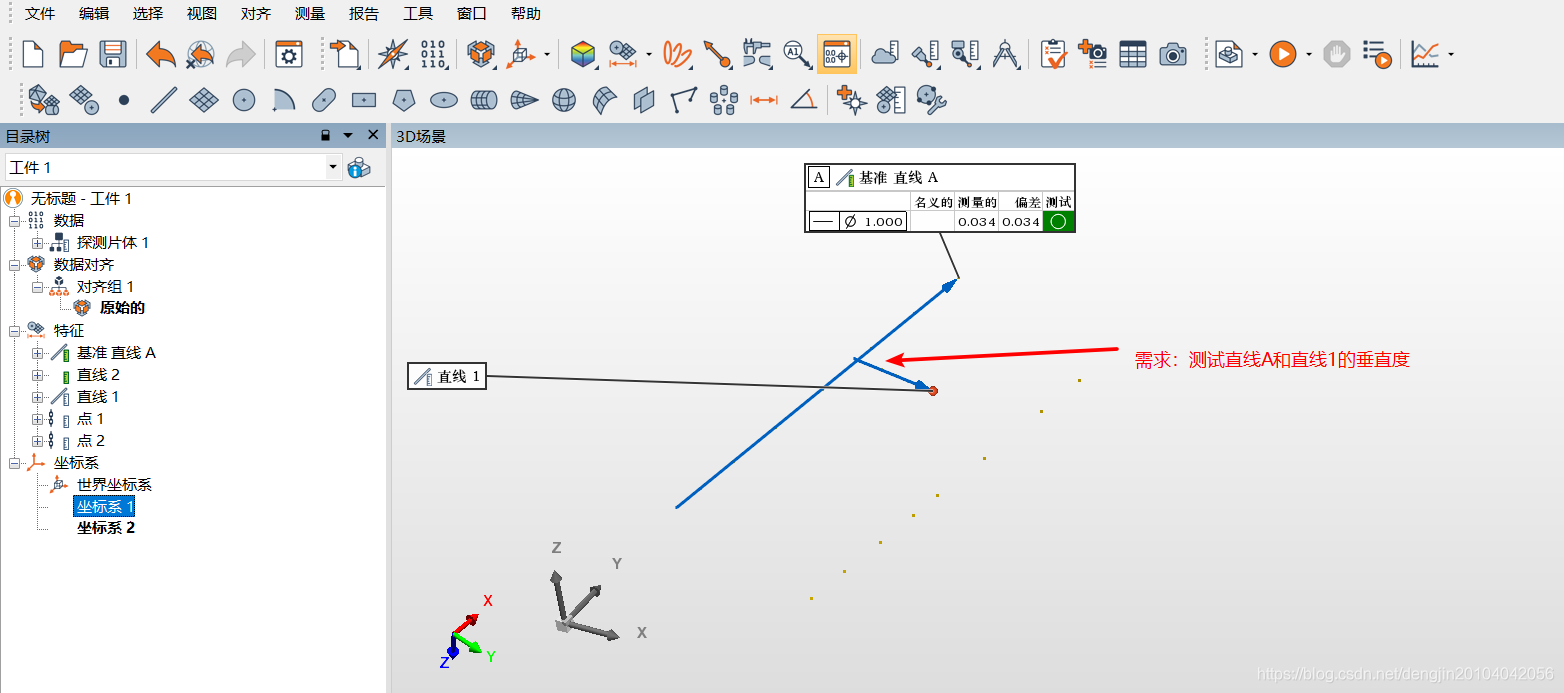Create a polygon feature icon
The height and width of the screenshot is (693, 1564).
(404, 100)
